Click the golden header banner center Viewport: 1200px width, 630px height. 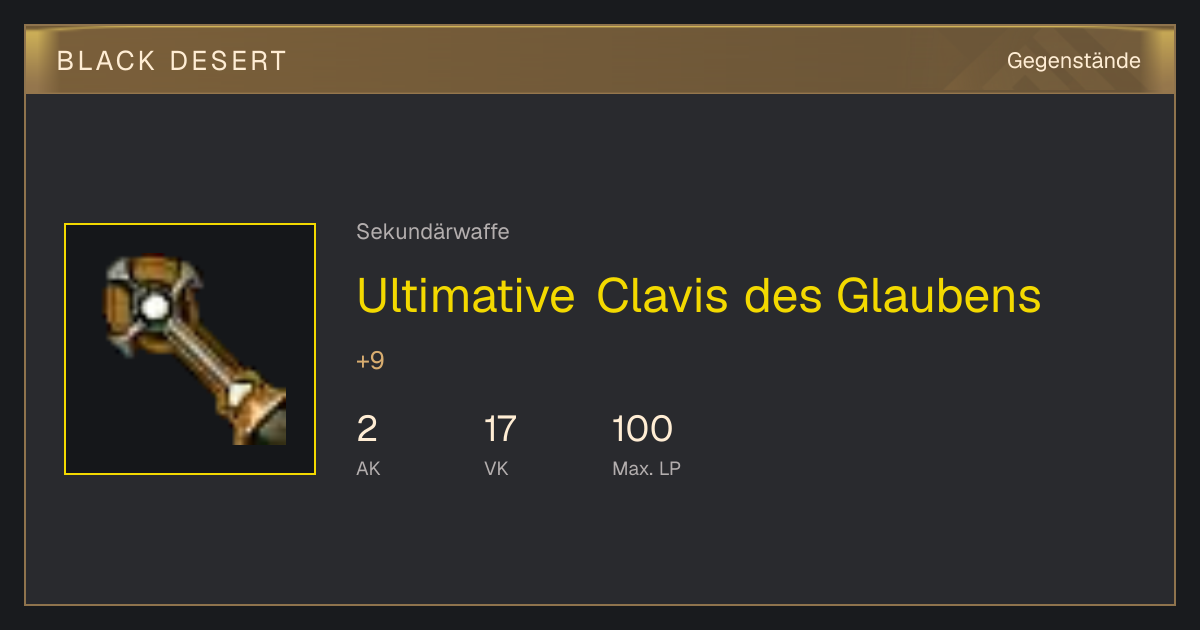point(600,60)
